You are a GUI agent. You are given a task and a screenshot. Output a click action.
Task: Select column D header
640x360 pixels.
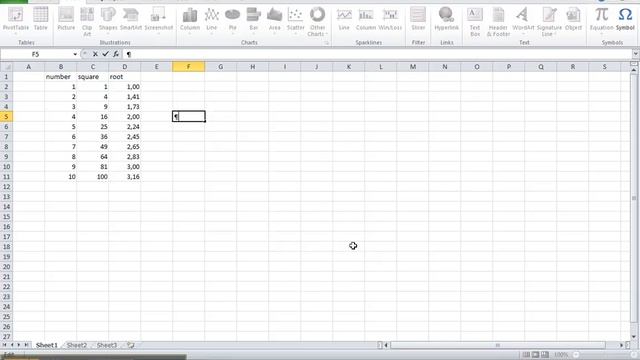coord(124,67)
